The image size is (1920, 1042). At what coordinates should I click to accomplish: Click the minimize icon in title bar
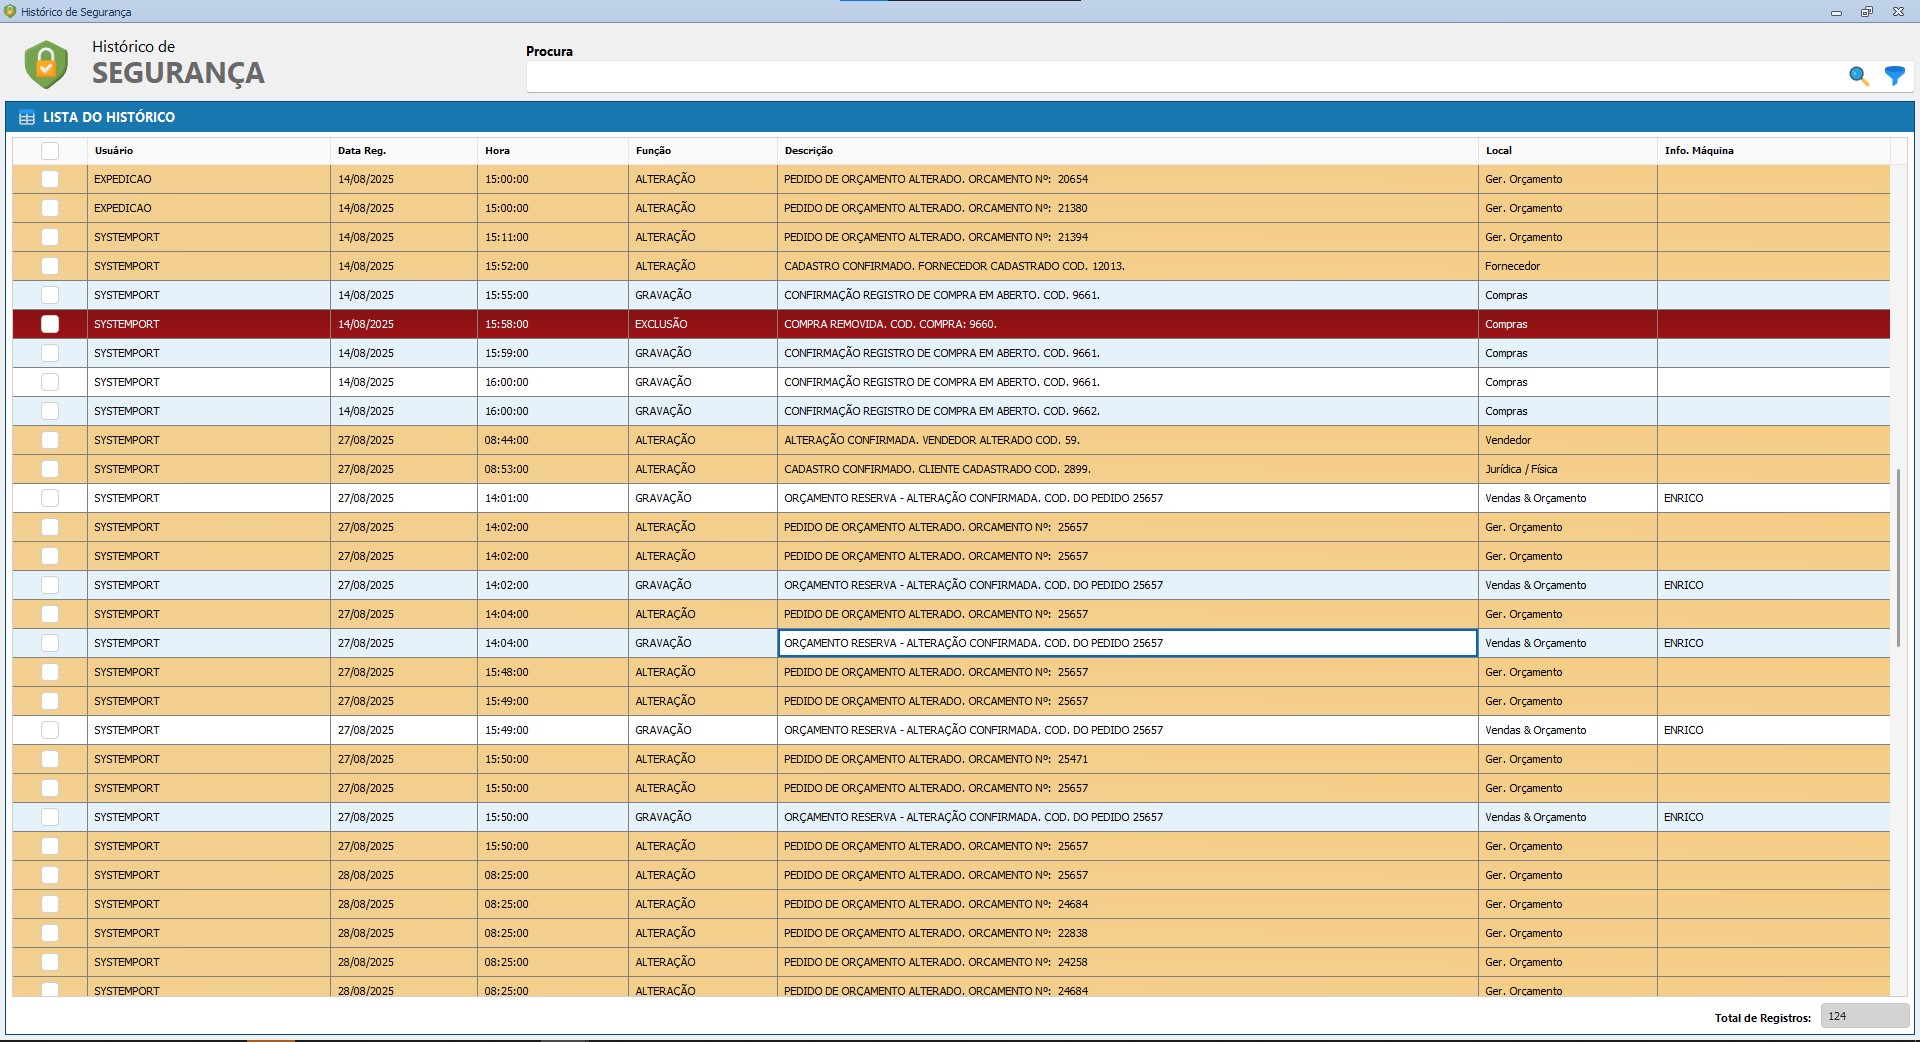click(x=1836, y=12)
